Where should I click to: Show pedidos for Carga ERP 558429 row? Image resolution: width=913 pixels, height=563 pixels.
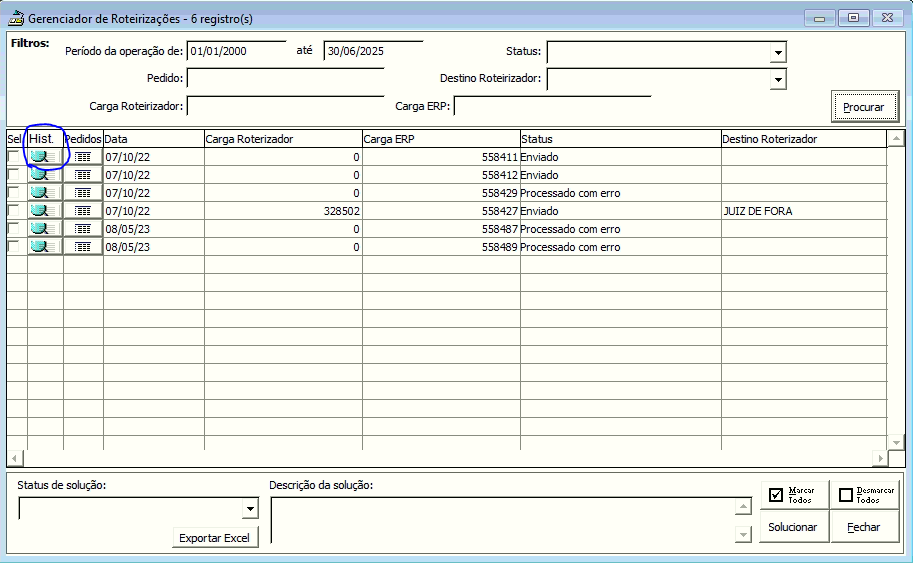point(83,193)
